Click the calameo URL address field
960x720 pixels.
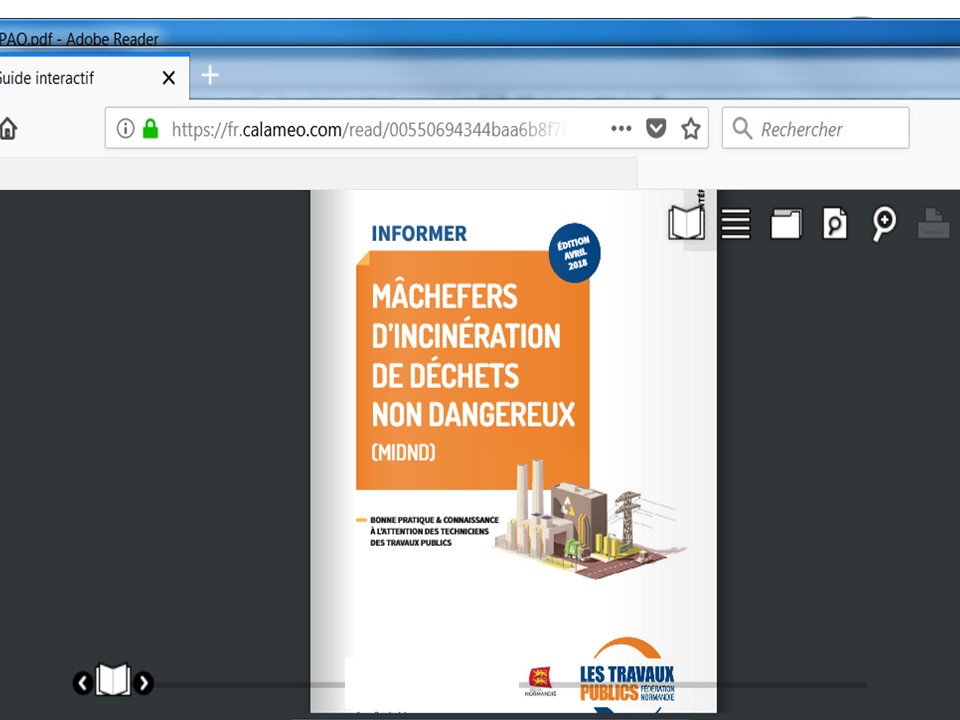pyautogui.click(x=380, y=129)
